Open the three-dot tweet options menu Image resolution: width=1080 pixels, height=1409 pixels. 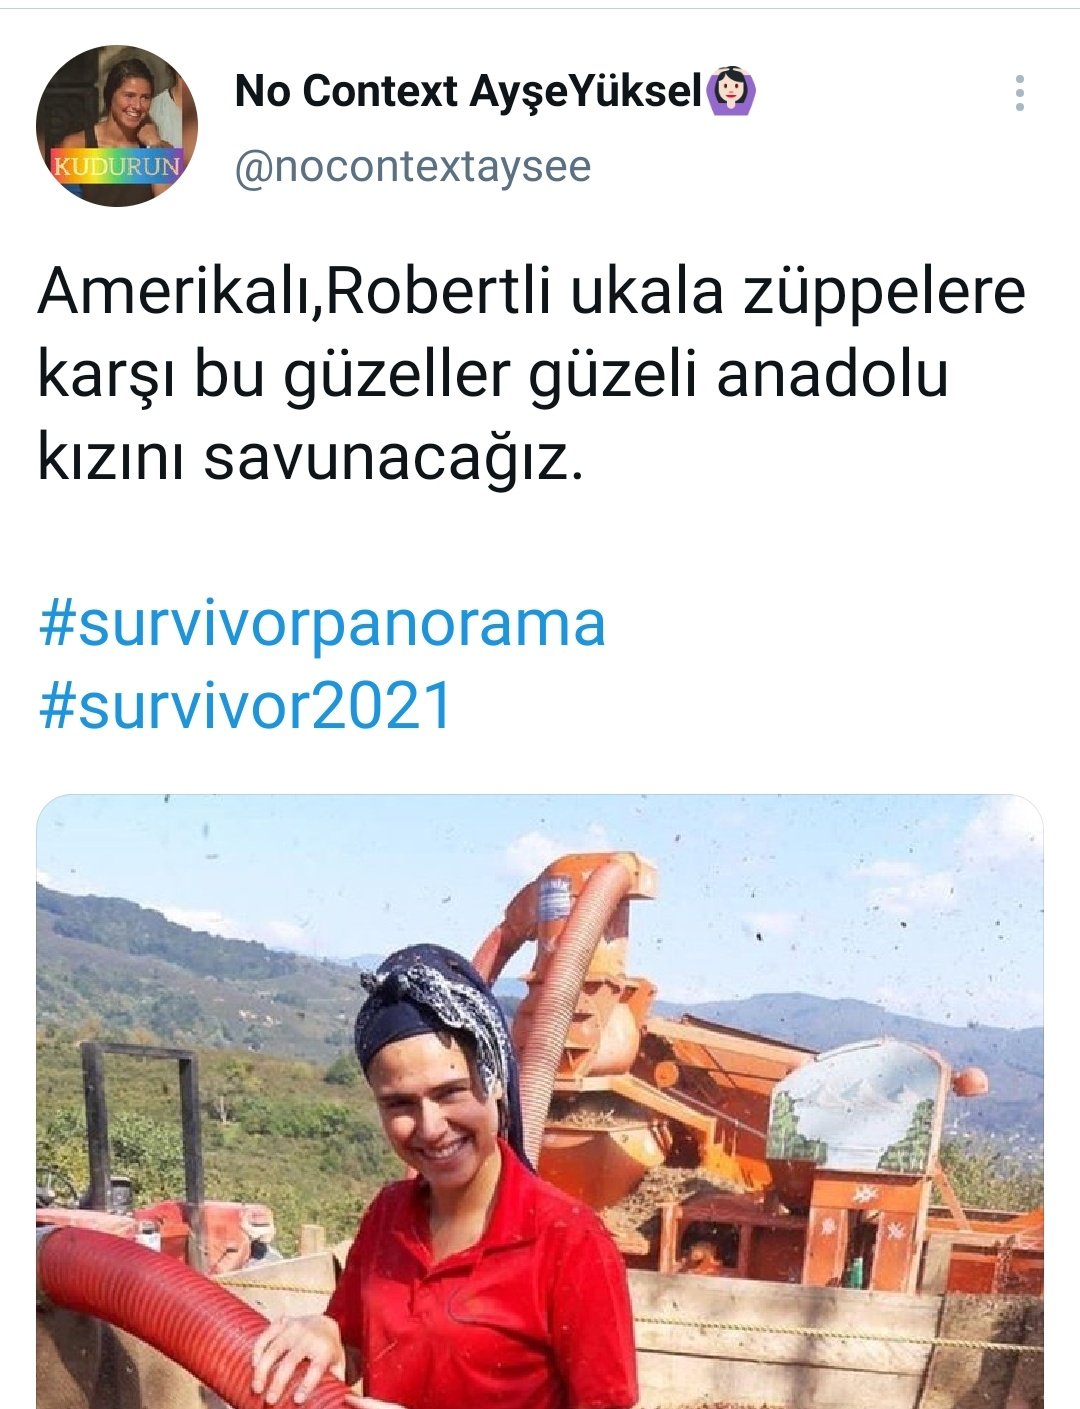(x=1019, y=93)
